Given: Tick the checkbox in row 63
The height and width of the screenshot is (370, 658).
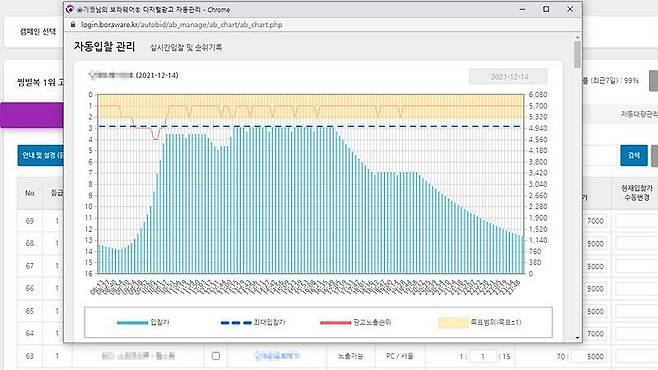Looking at the screenshot, I should click(216, 356).
